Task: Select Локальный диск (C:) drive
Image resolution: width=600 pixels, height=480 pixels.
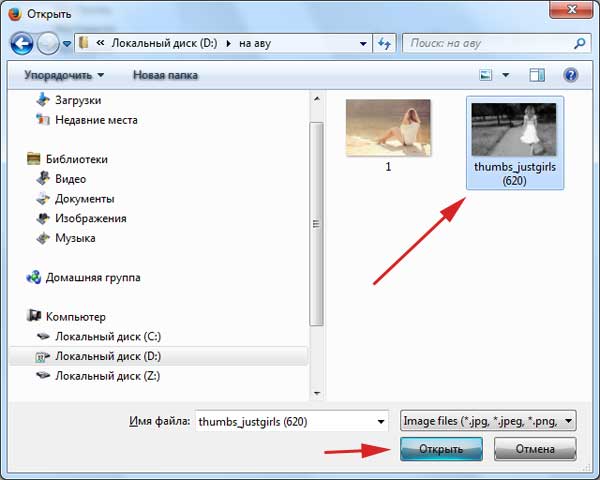Action: click(107, 336)
